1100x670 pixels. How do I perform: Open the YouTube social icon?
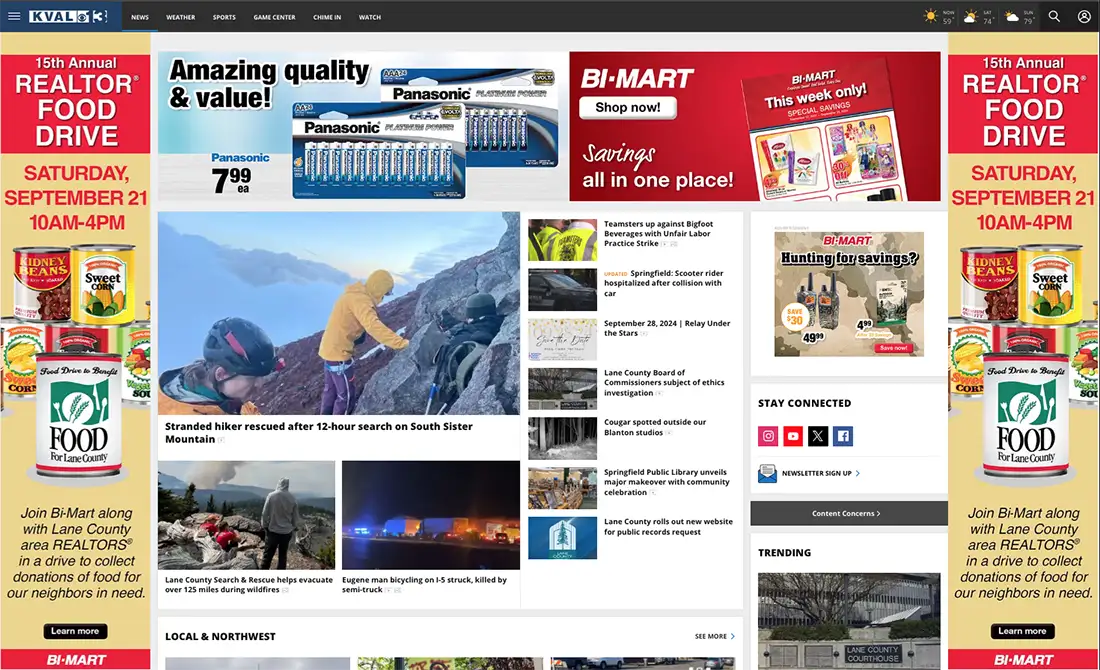[793, 436]
